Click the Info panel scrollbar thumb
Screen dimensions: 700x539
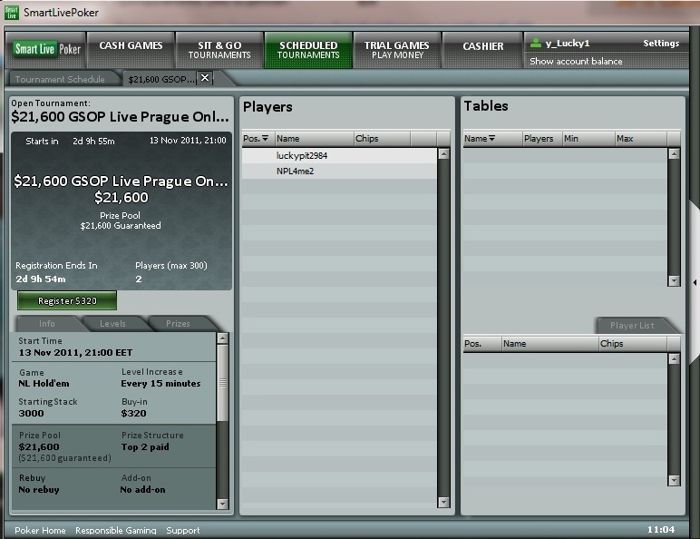coord(222,382)
